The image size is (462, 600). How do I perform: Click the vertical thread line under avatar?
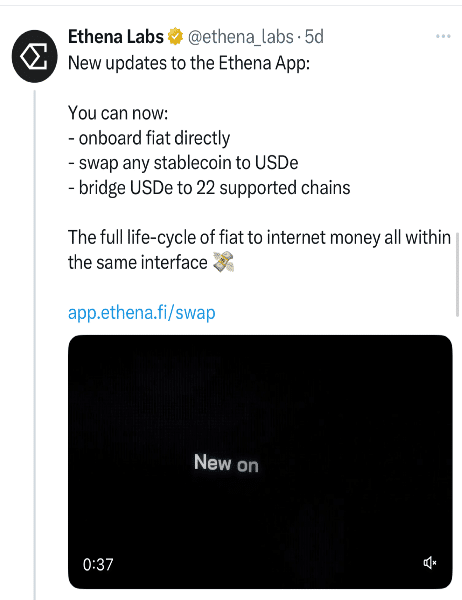pos(34,344)
